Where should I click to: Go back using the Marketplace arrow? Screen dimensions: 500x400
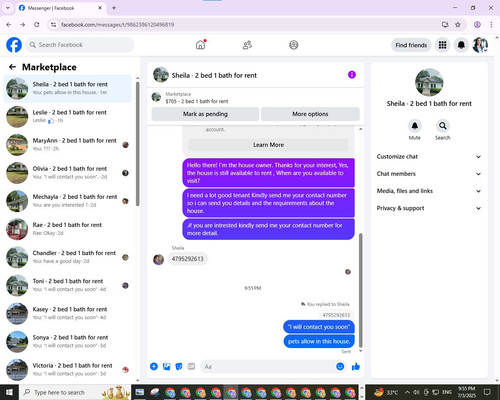pos(12,67)
